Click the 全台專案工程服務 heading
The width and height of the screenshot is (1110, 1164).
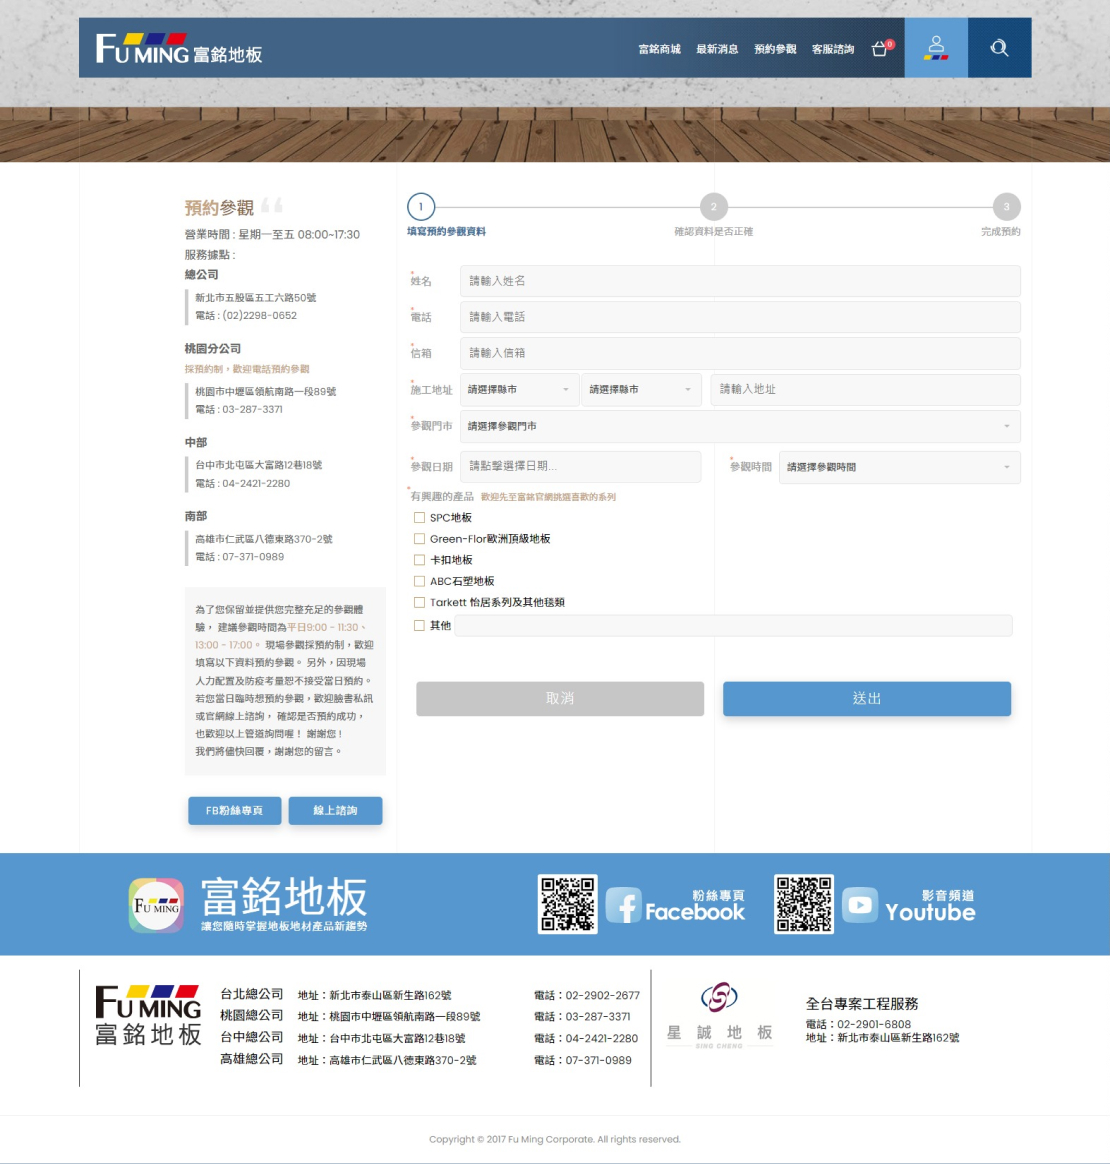pos(862,1004)
